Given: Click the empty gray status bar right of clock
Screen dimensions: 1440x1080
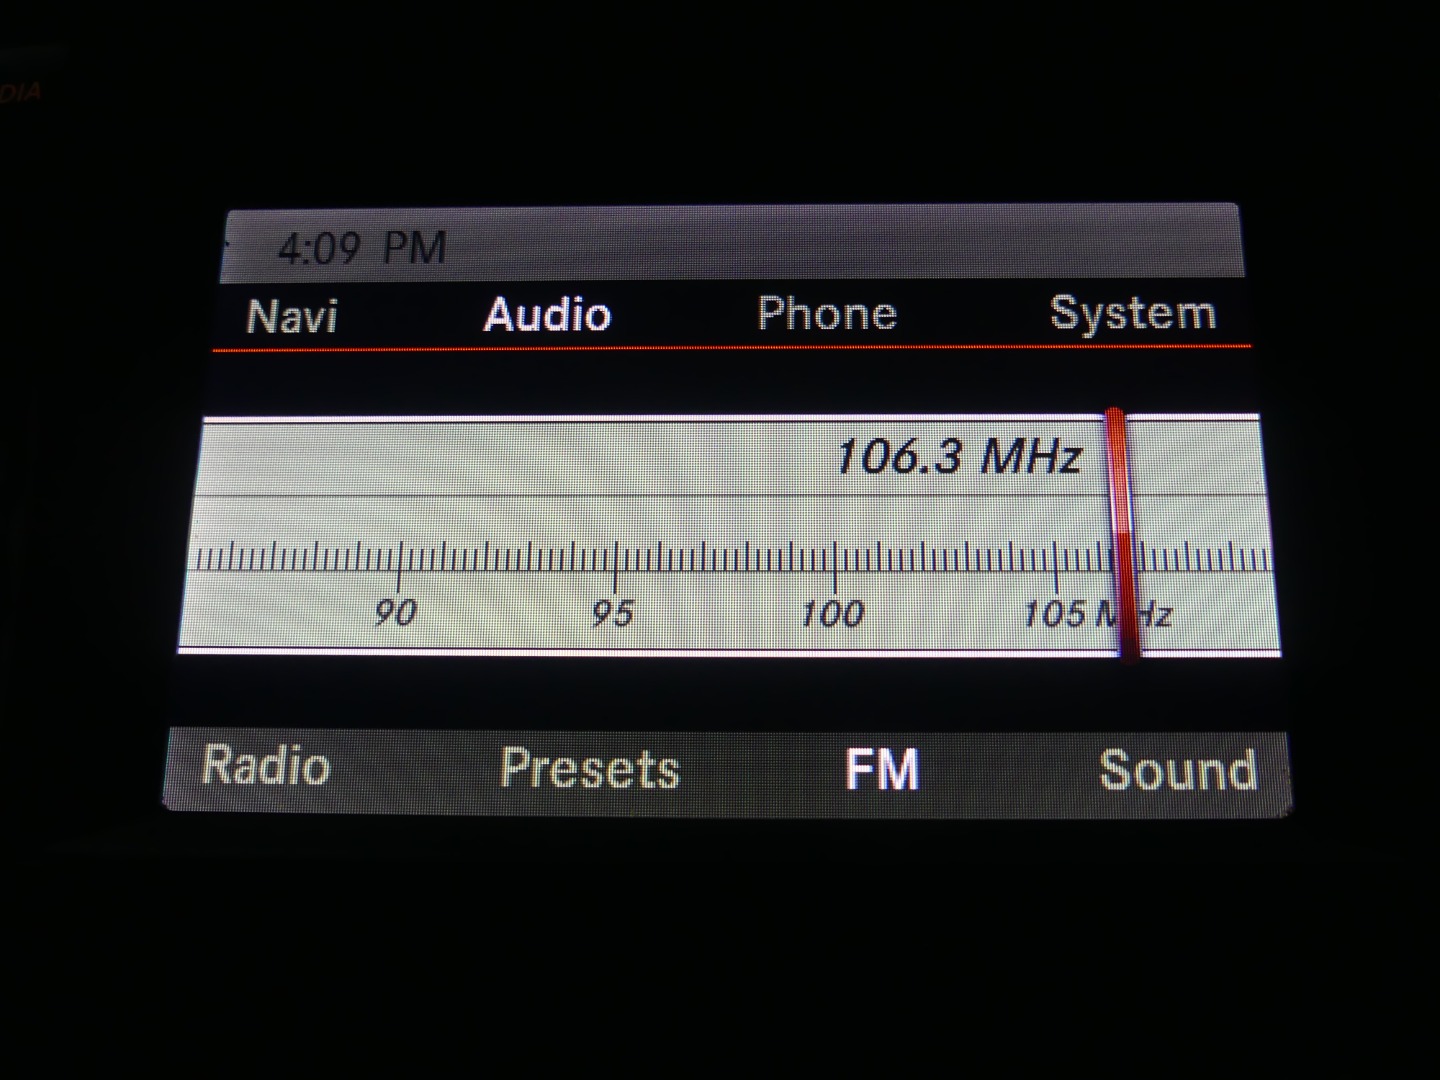Looking at the screenshot, I should click(x=840, y=245).
